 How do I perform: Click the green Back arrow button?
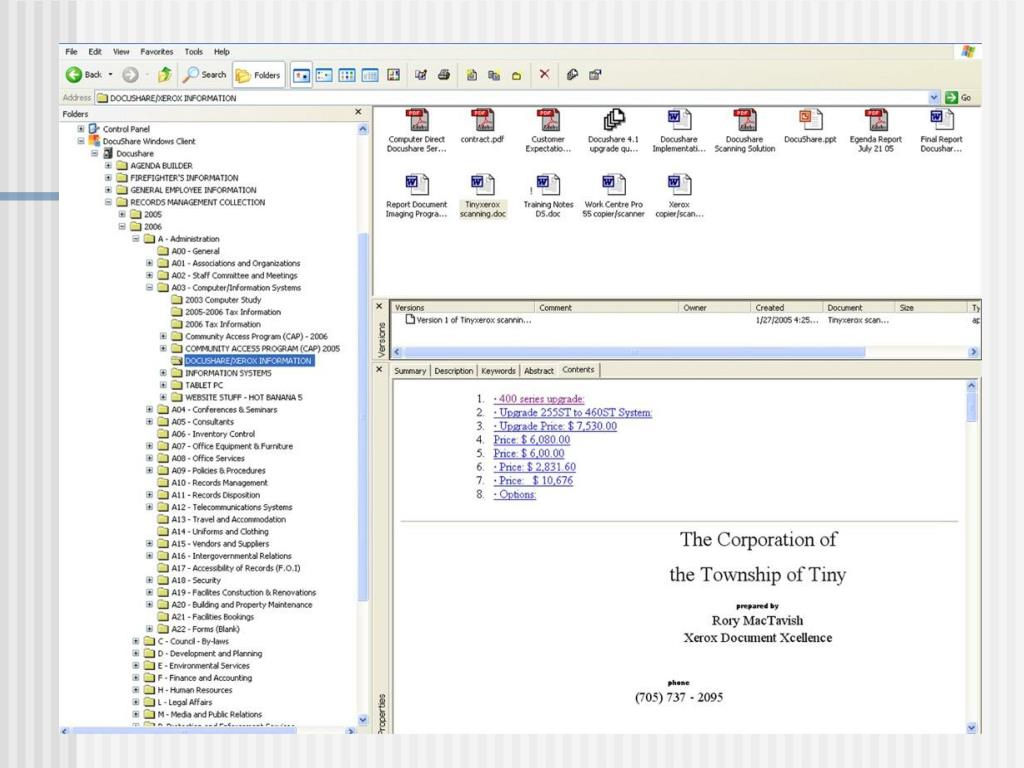point(74,74)
